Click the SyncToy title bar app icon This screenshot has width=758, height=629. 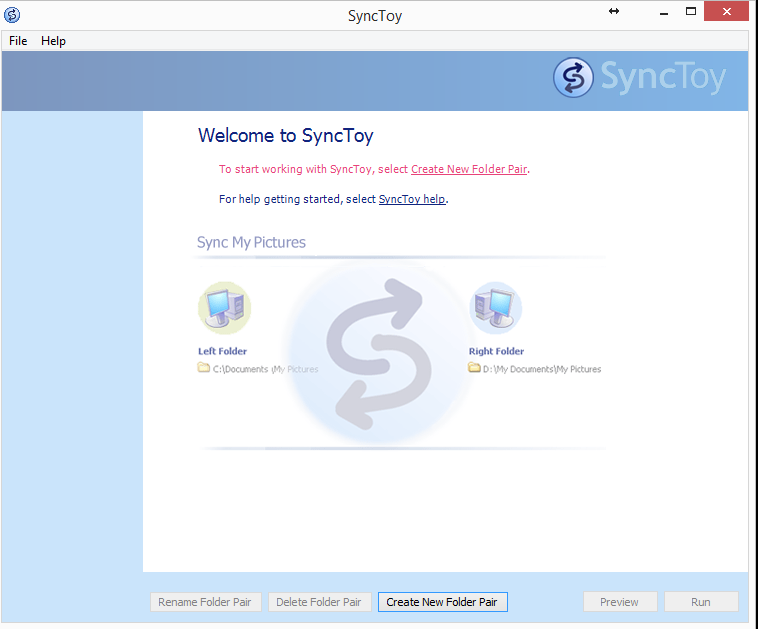(x=12, y=15)
